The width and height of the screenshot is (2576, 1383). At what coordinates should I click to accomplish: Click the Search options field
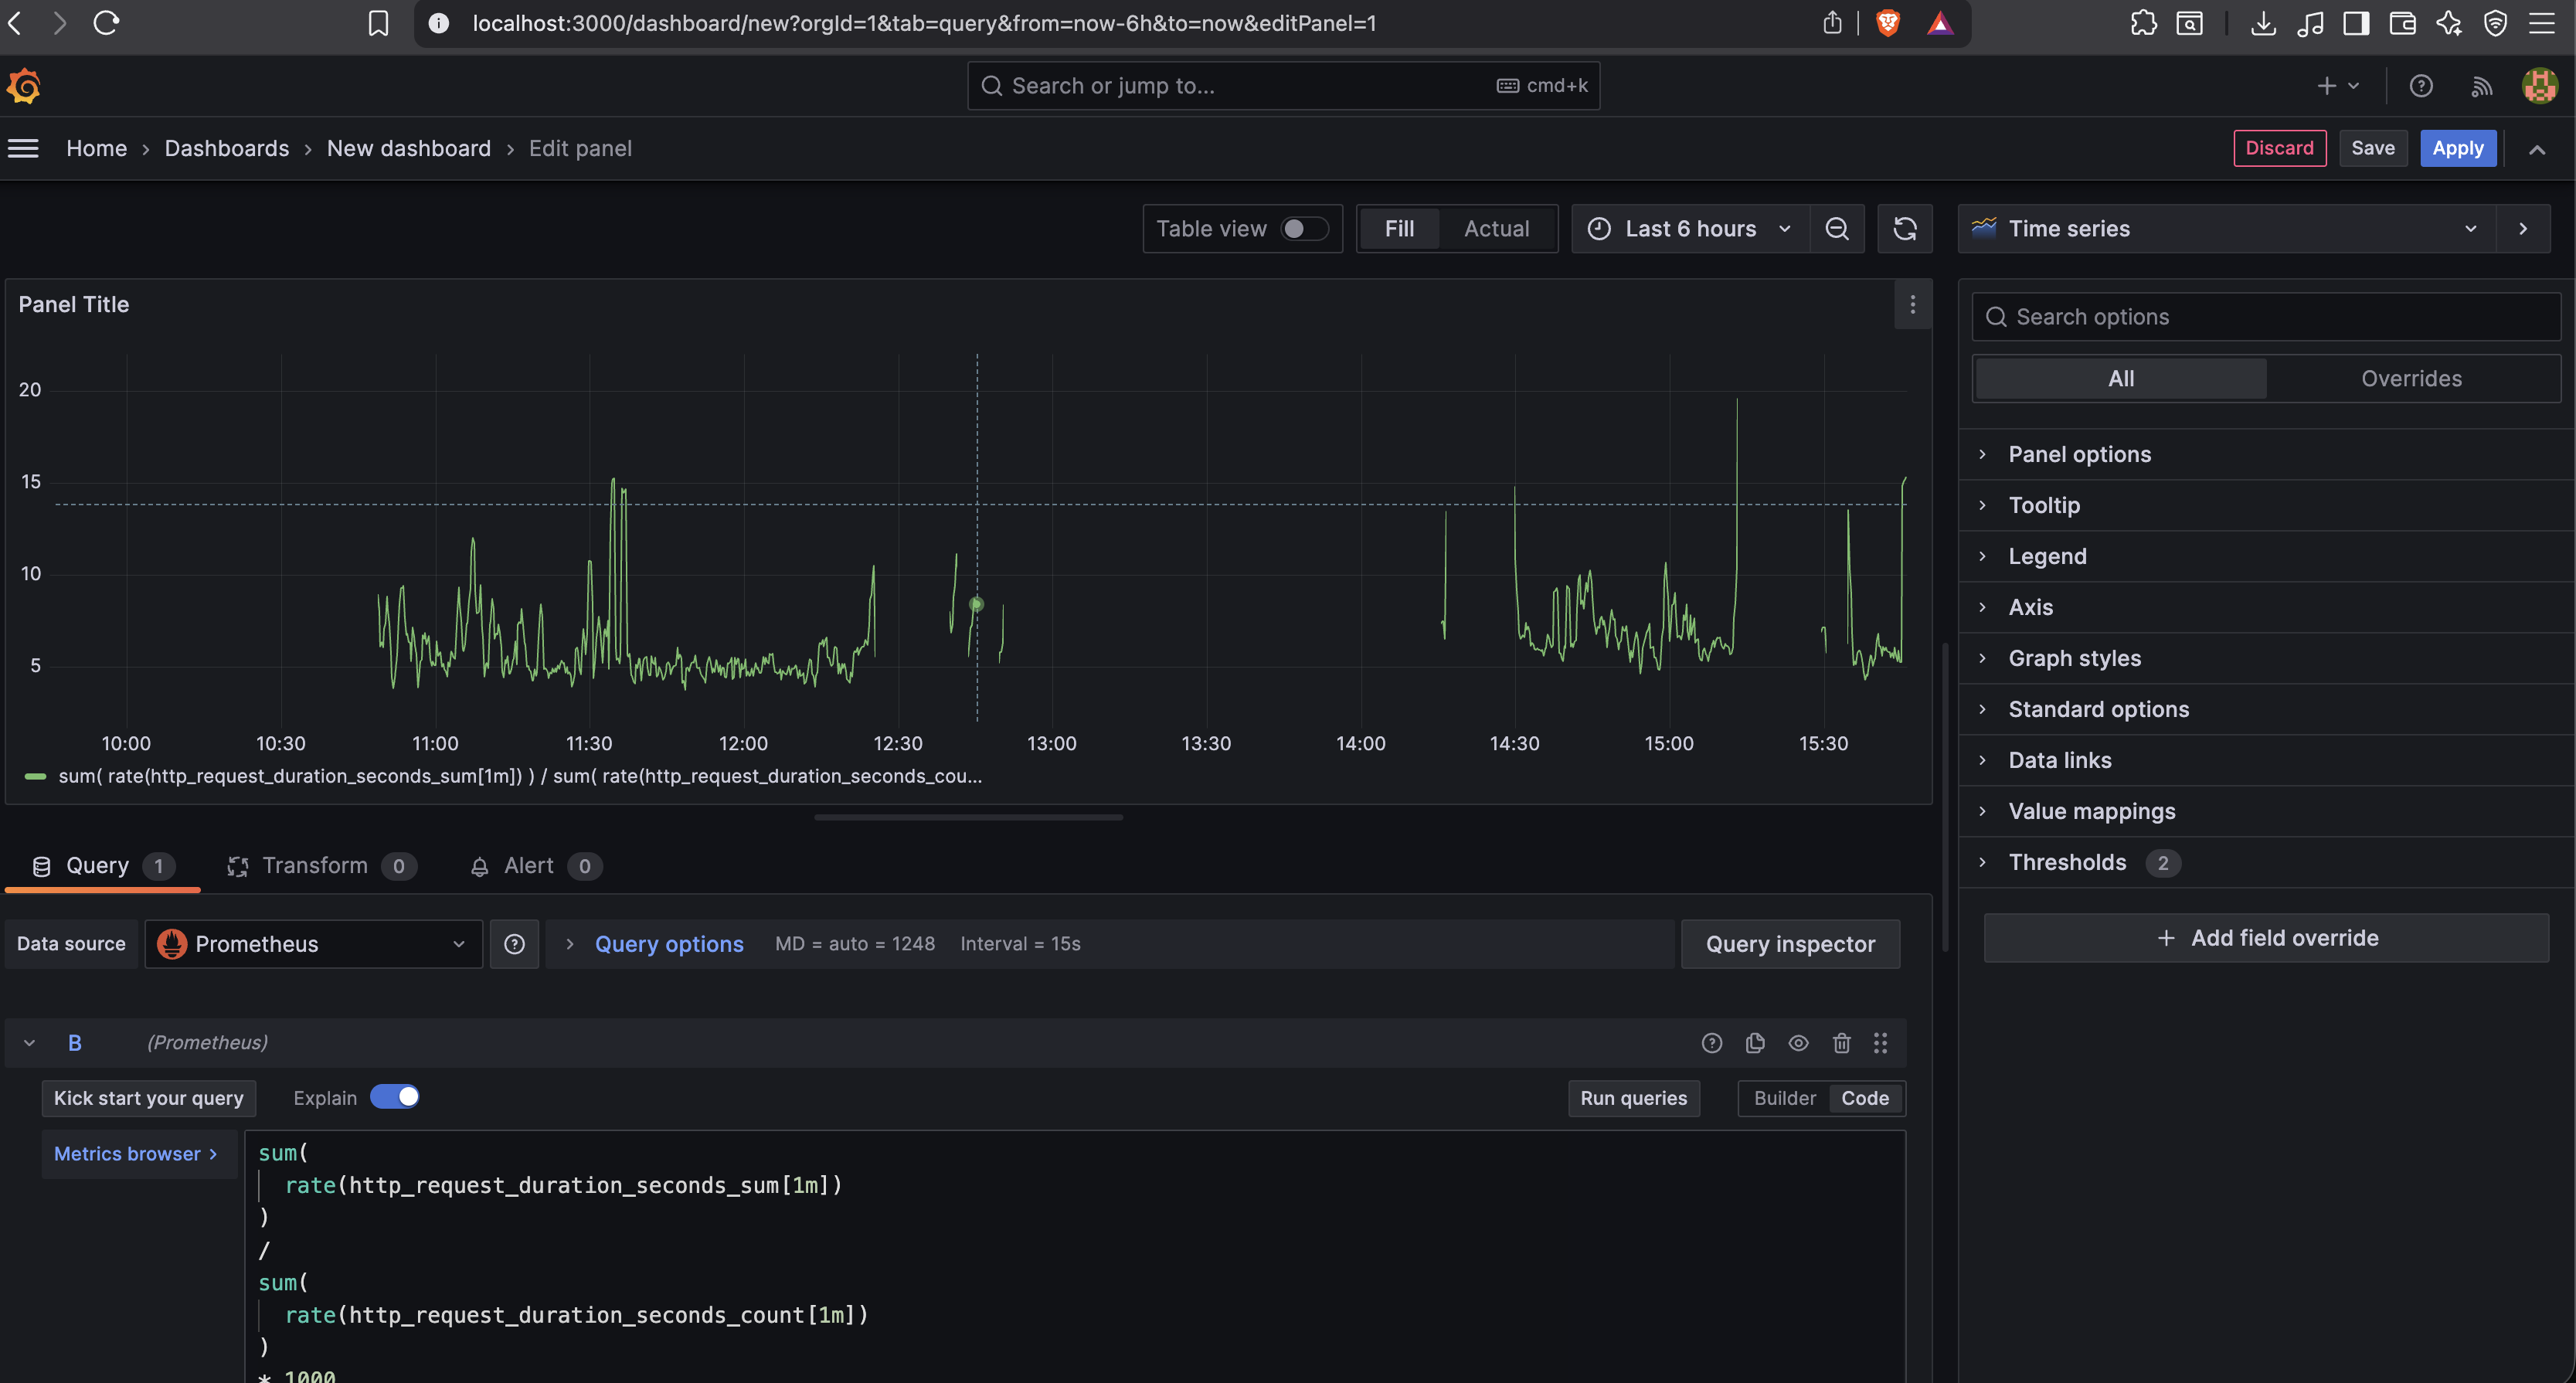tap(2265, 316)
